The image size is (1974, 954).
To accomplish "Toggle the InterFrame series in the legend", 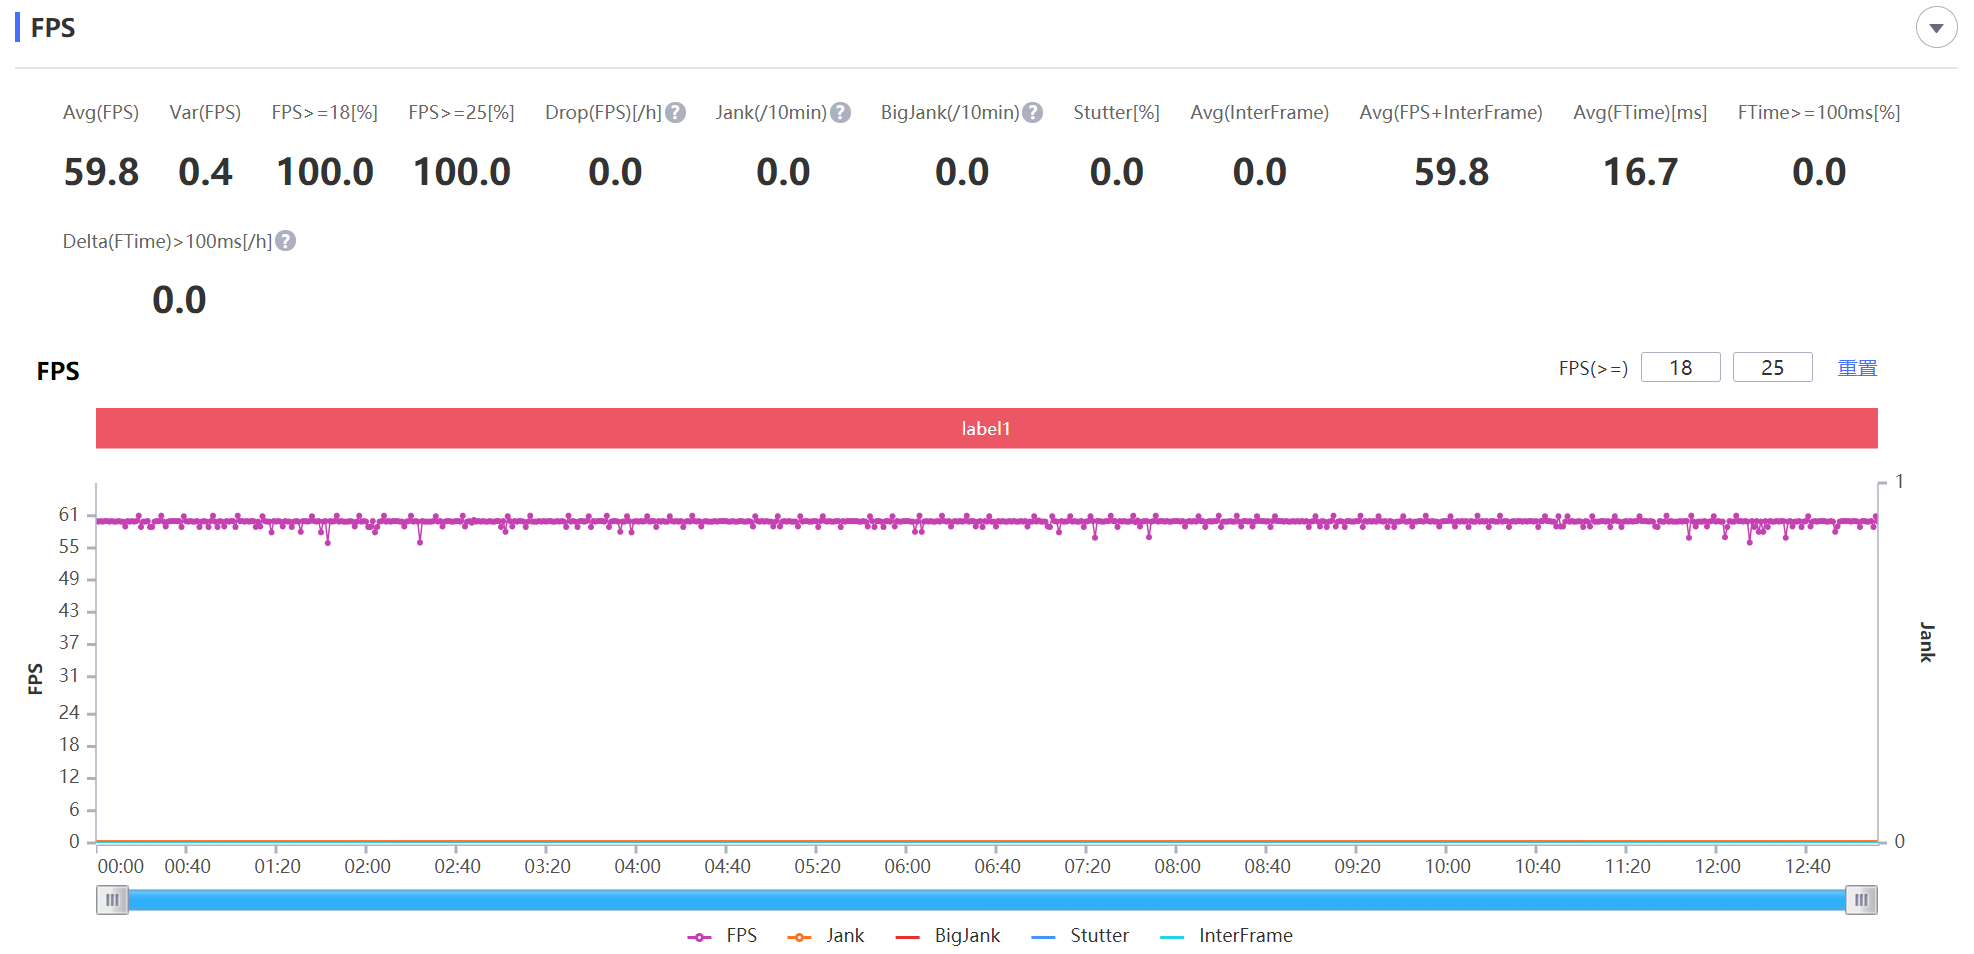I will [x=1226, y=936].
